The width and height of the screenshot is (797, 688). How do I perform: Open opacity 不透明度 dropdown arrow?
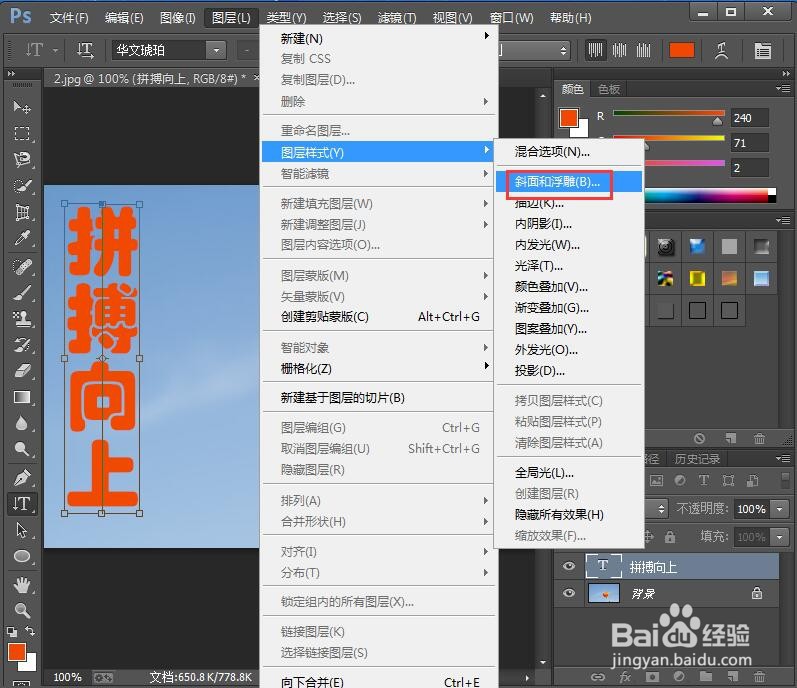779,509
